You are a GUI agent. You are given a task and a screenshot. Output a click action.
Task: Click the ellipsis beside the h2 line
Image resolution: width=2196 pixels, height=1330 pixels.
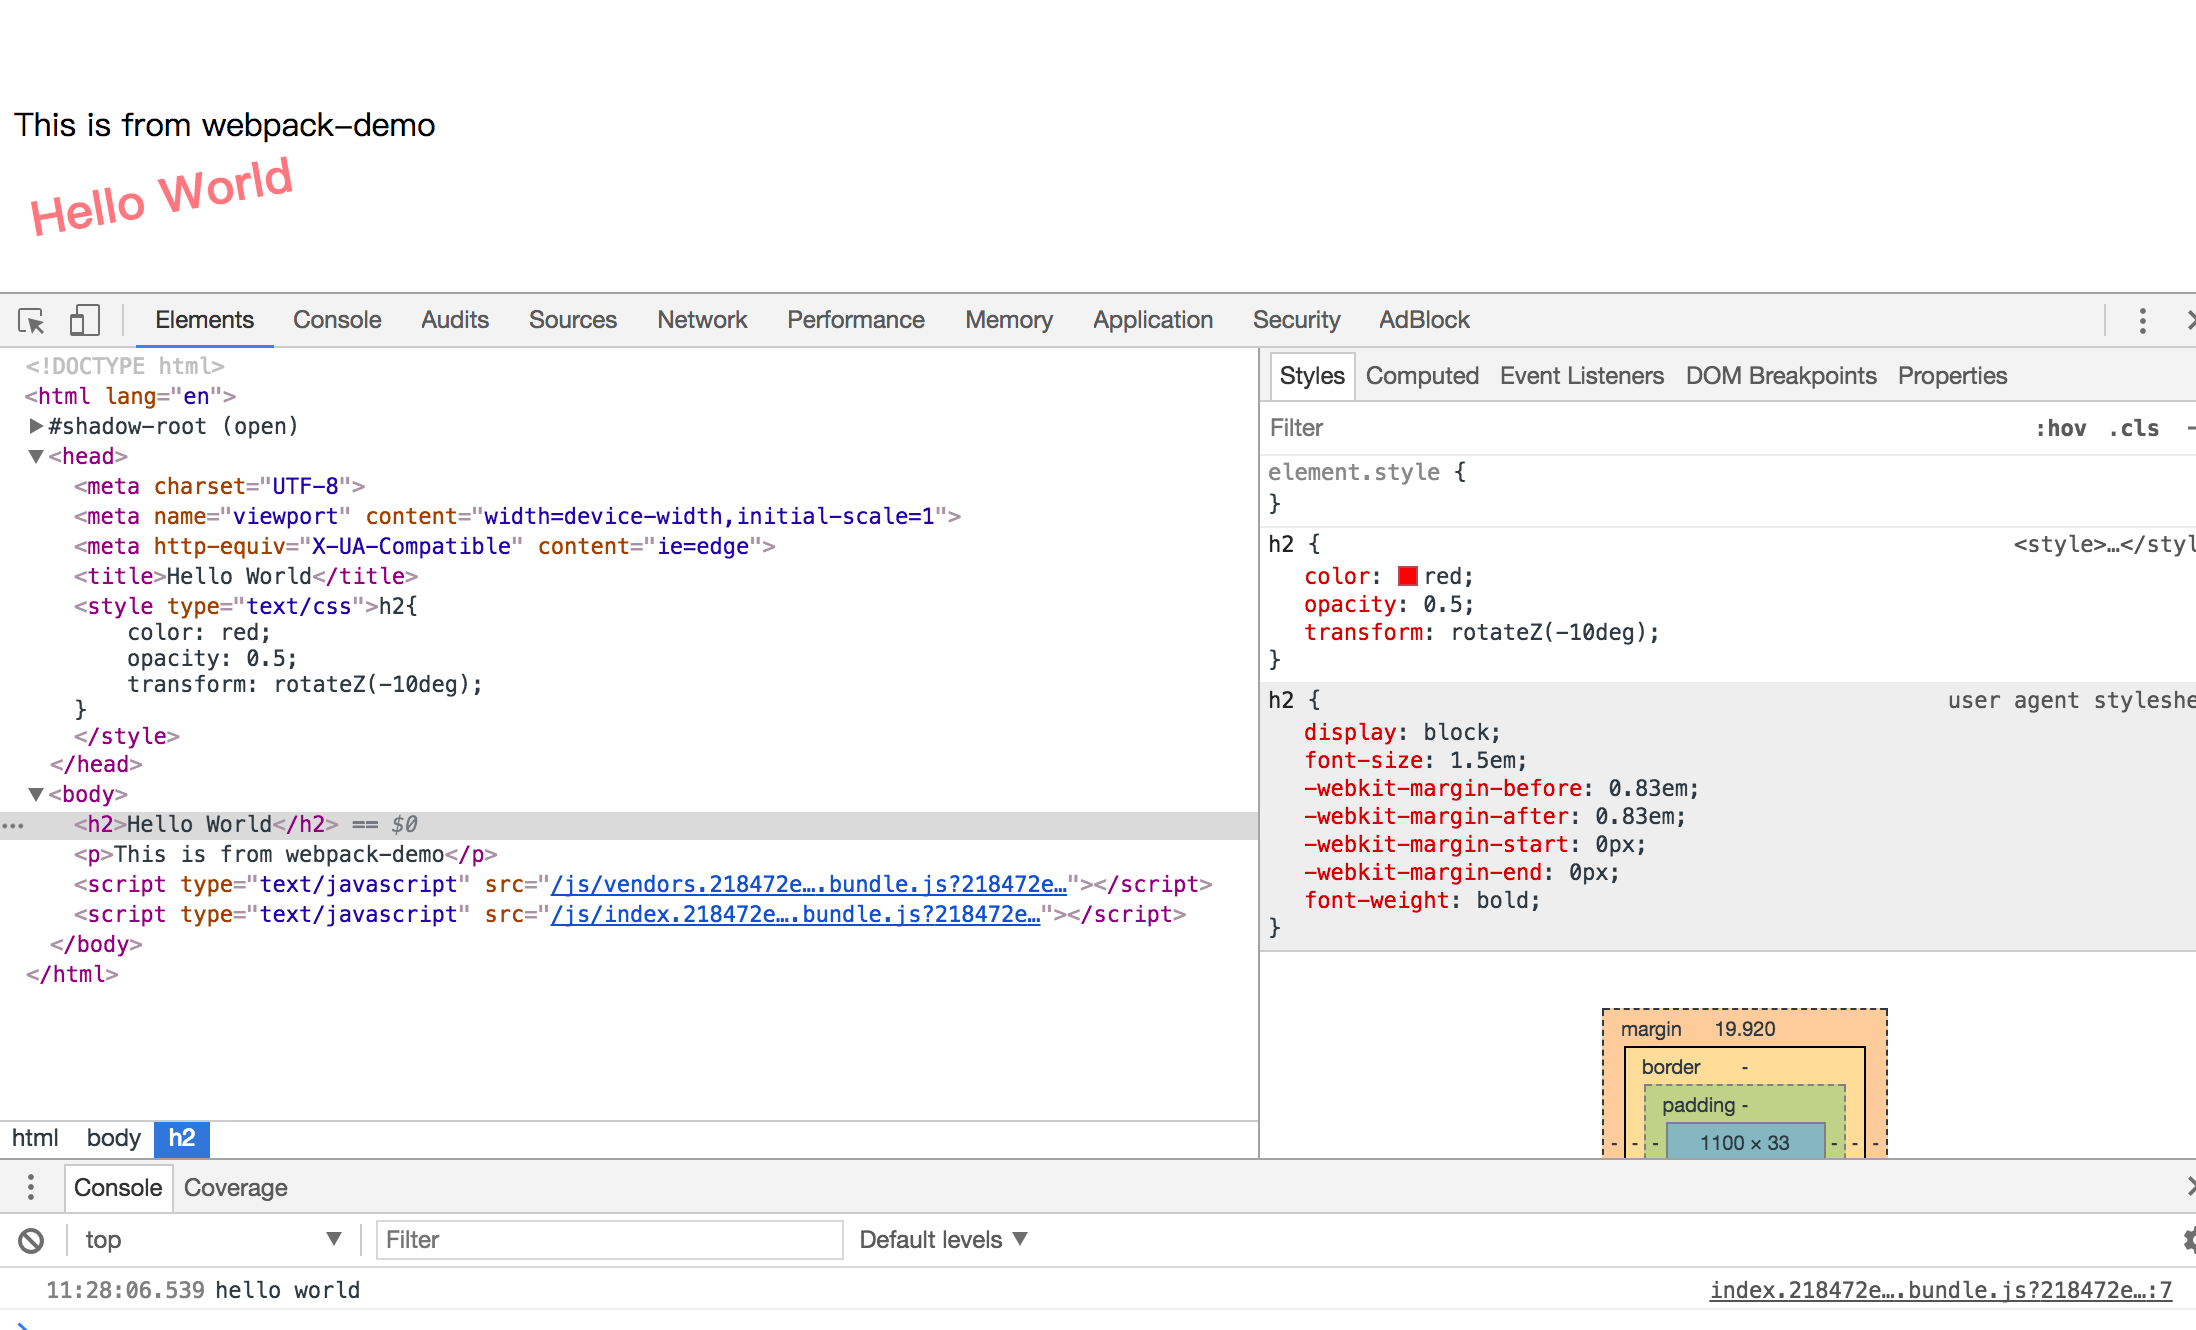click(x=13, y=826)
